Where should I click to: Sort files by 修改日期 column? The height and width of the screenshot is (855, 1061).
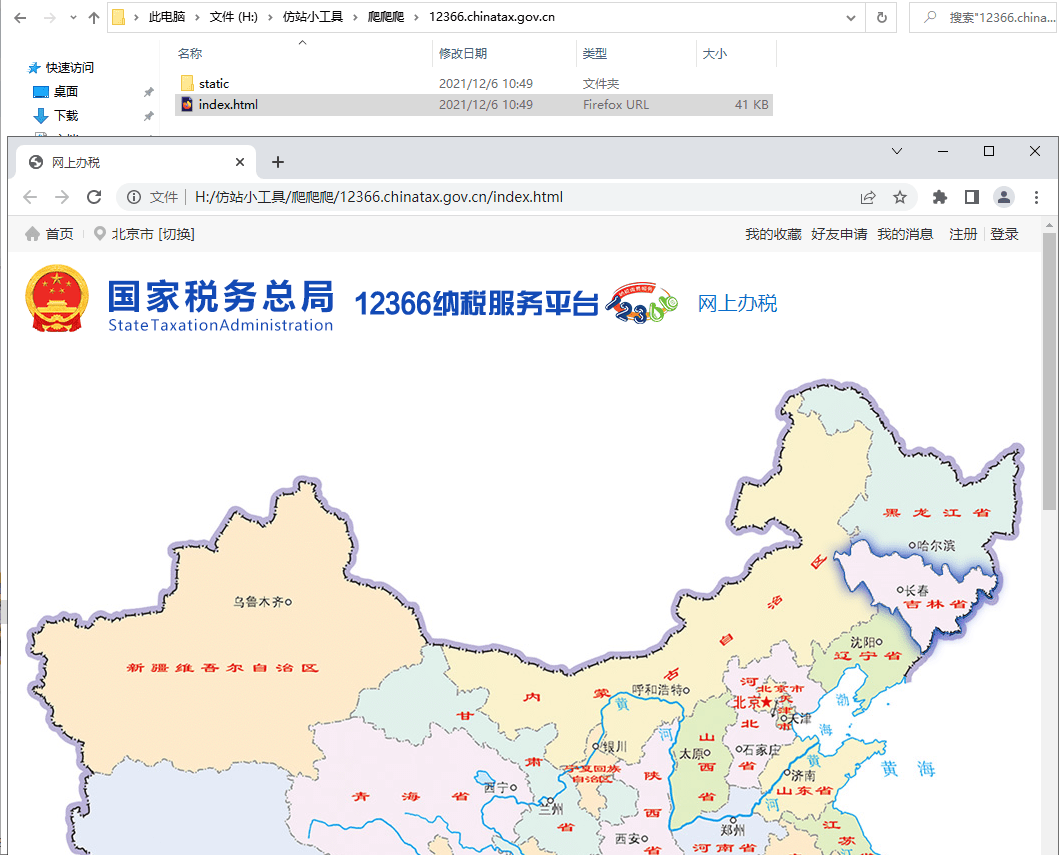click(x=463, y=53)
